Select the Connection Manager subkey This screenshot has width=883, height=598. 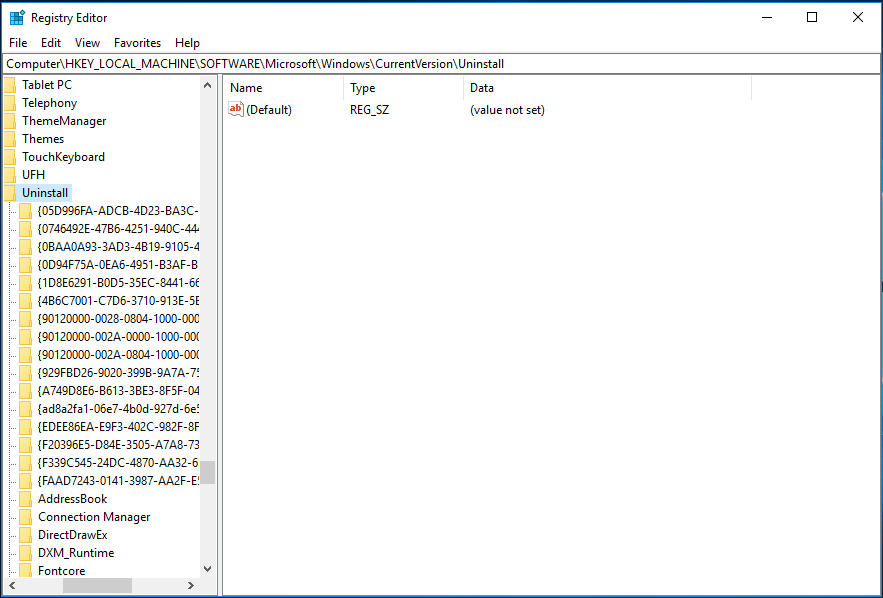pyautogui.click(x=94, y=517)
